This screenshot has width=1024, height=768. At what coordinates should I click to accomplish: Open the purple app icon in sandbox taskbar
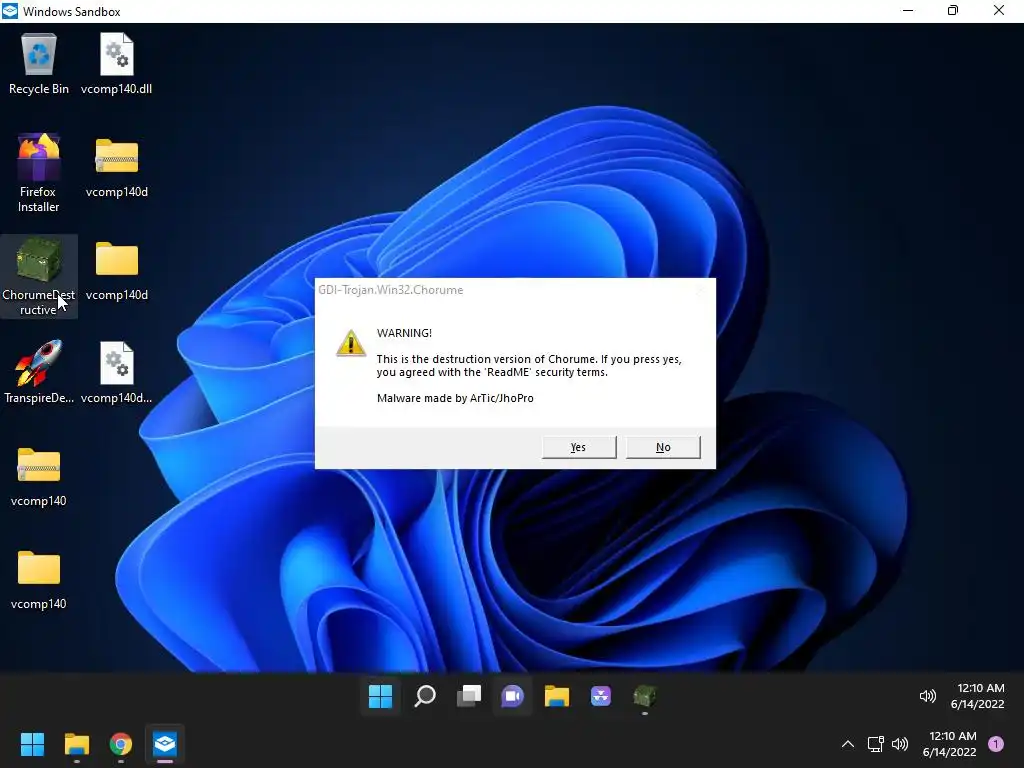point(601,696)
